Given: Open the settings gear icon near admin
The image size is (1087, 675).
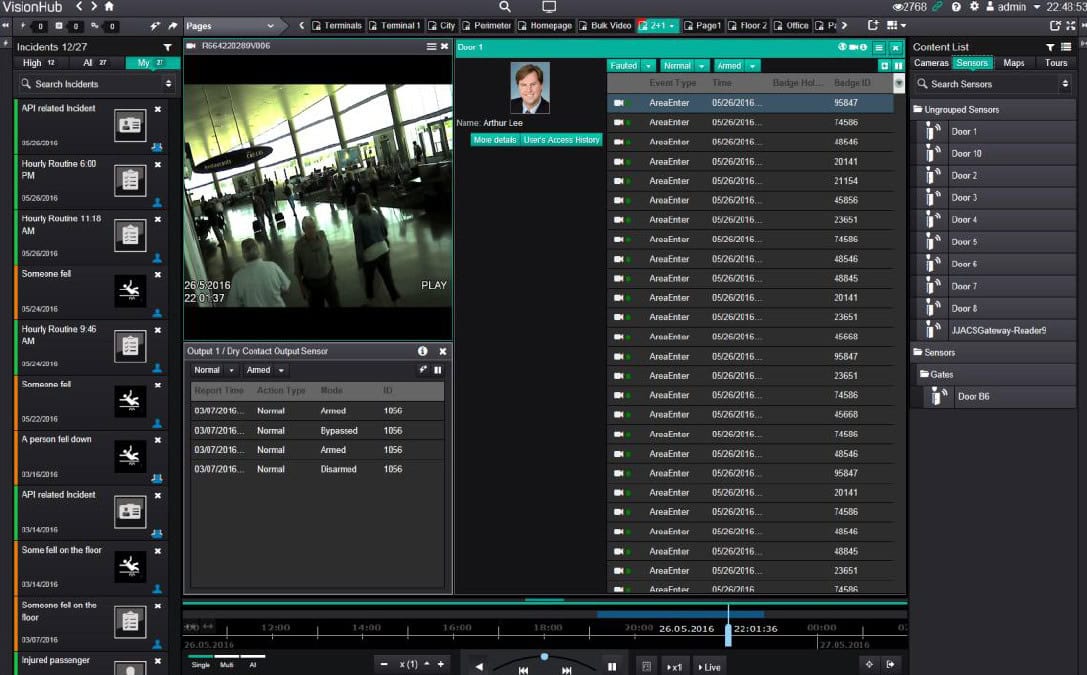Looking at the screenshot, I should (974, 7).
